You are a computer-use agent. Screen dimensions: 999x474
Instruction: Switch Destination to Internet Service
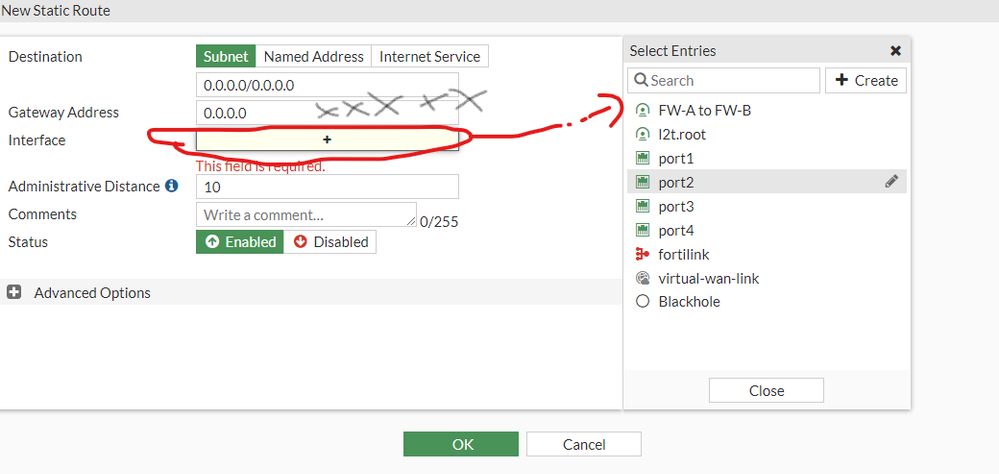[x=430, y=57]
